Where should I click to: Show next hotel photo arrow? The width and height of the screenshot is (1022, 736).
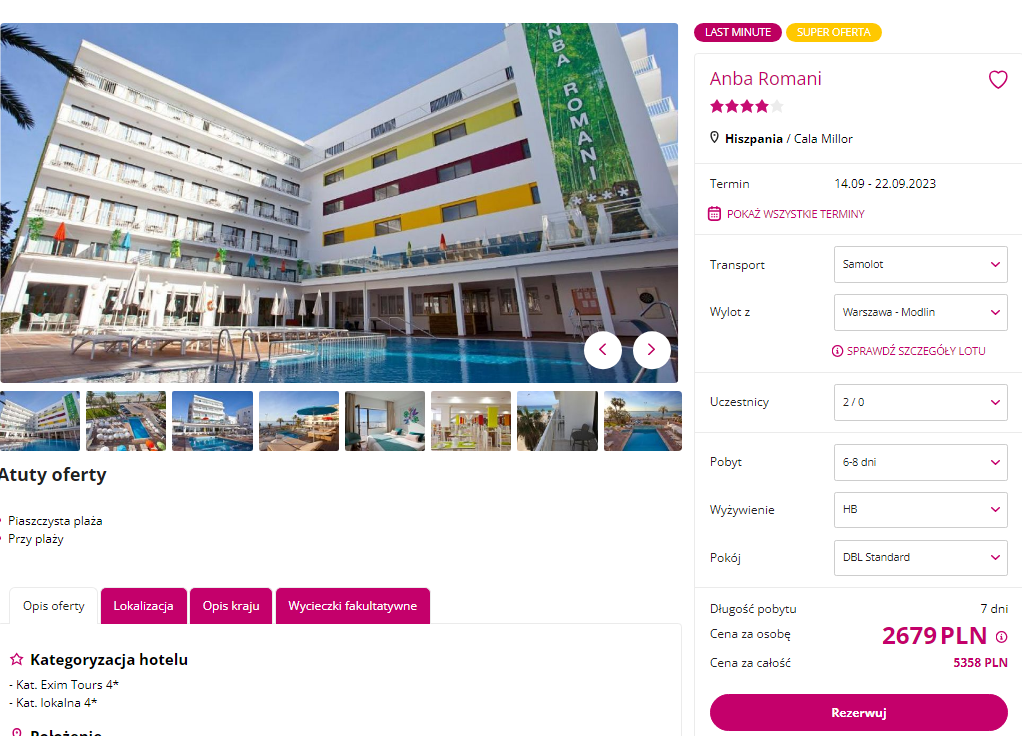(x=651, y=350)
